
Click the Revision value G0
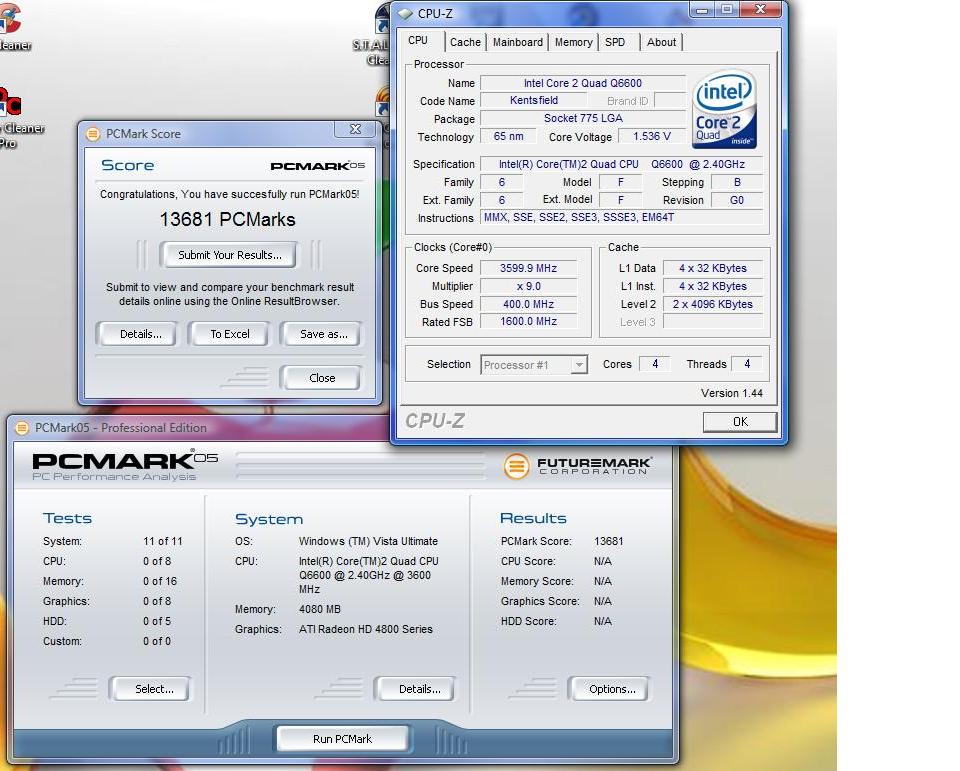(x=737, y=200)
